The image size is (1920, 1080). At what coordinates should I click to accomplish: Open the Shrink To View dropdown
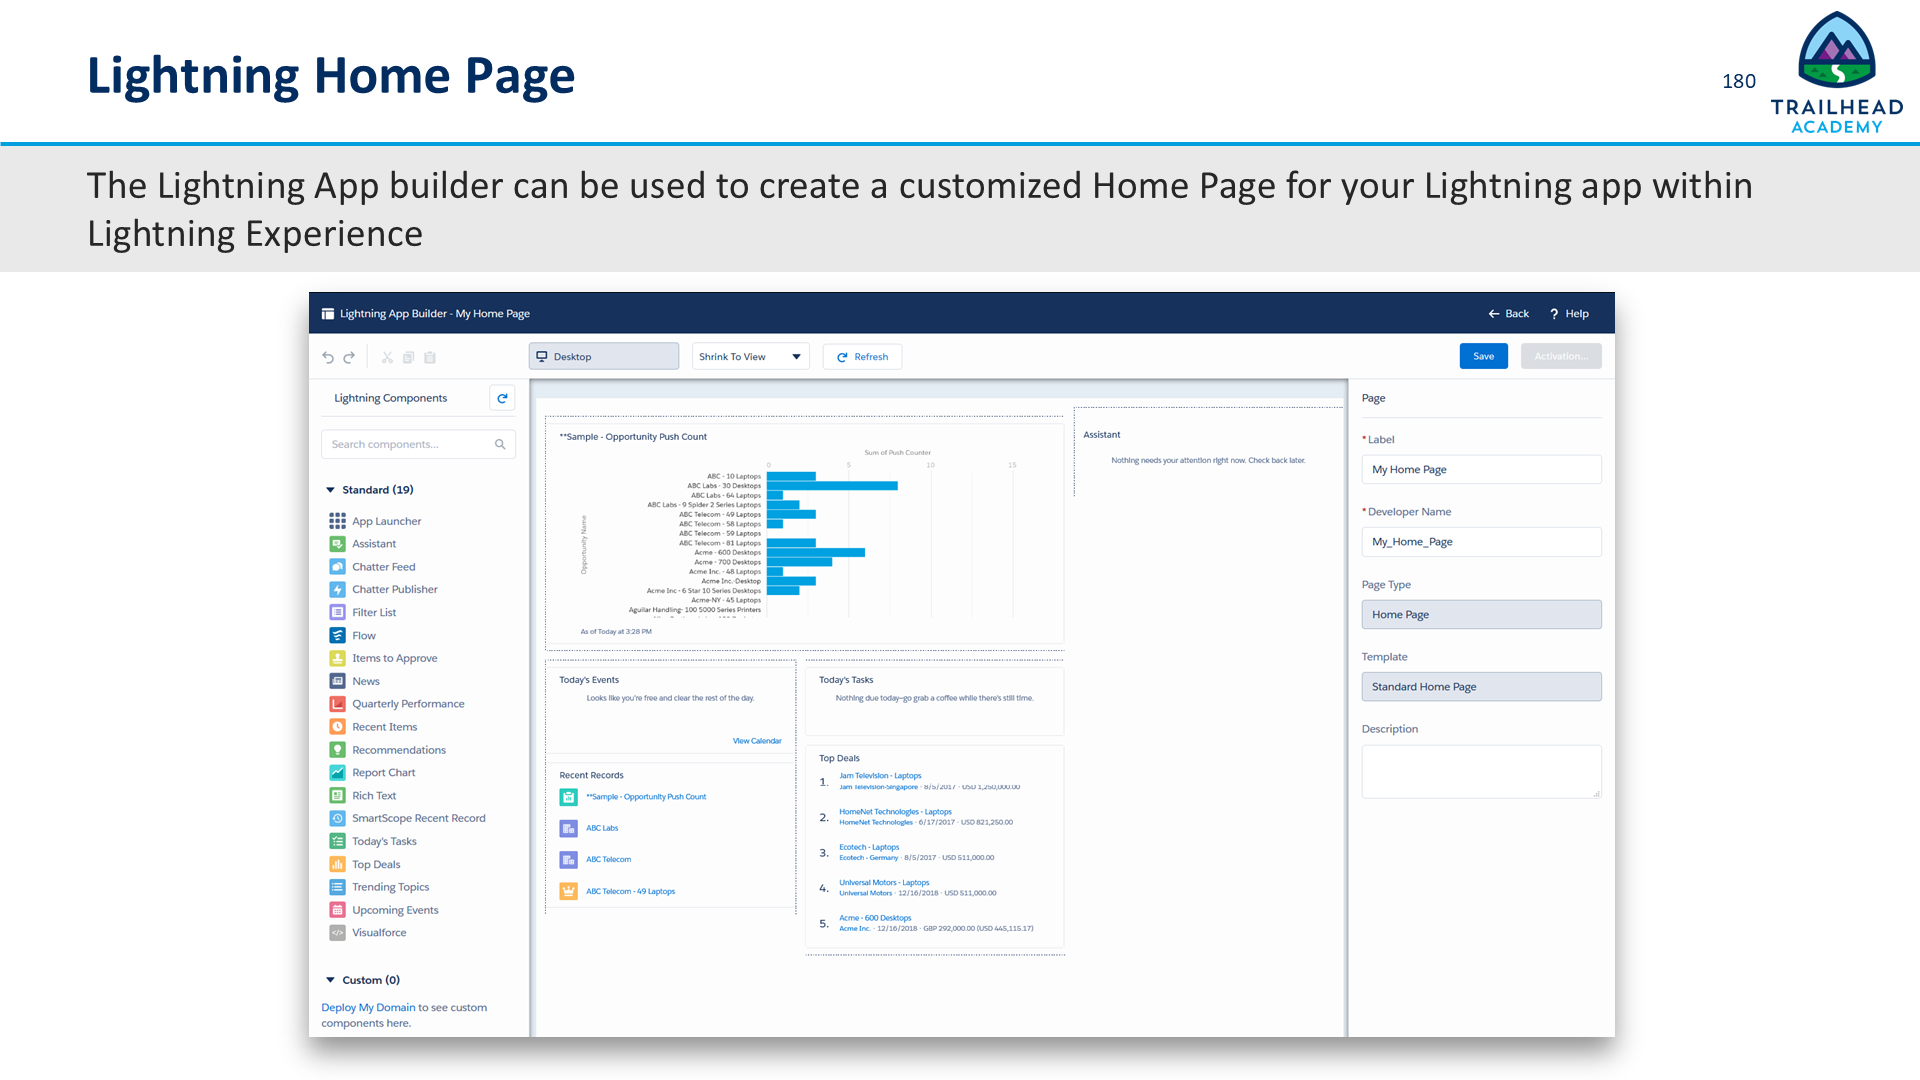pyautogui.click(x=750, y=357)
